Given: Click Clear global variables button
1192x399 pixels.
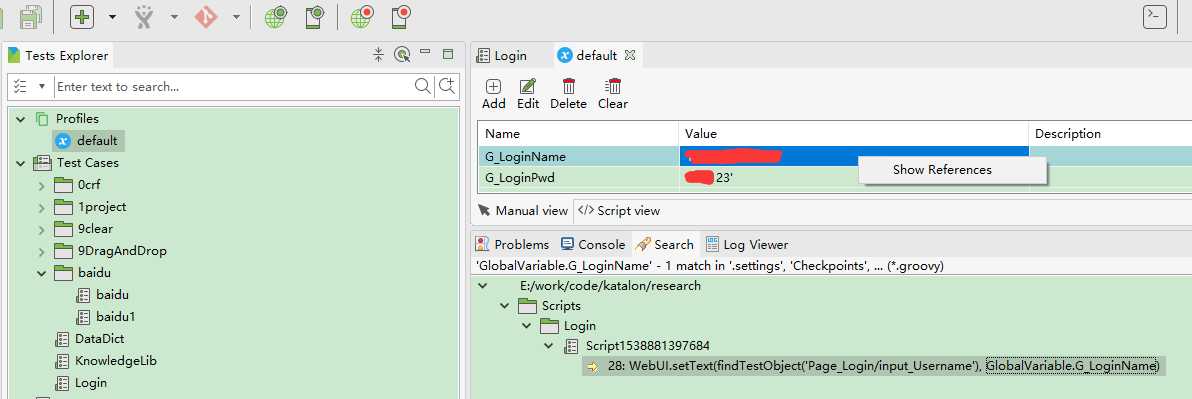Looking at the screenshot, I should tap(613, 94).
